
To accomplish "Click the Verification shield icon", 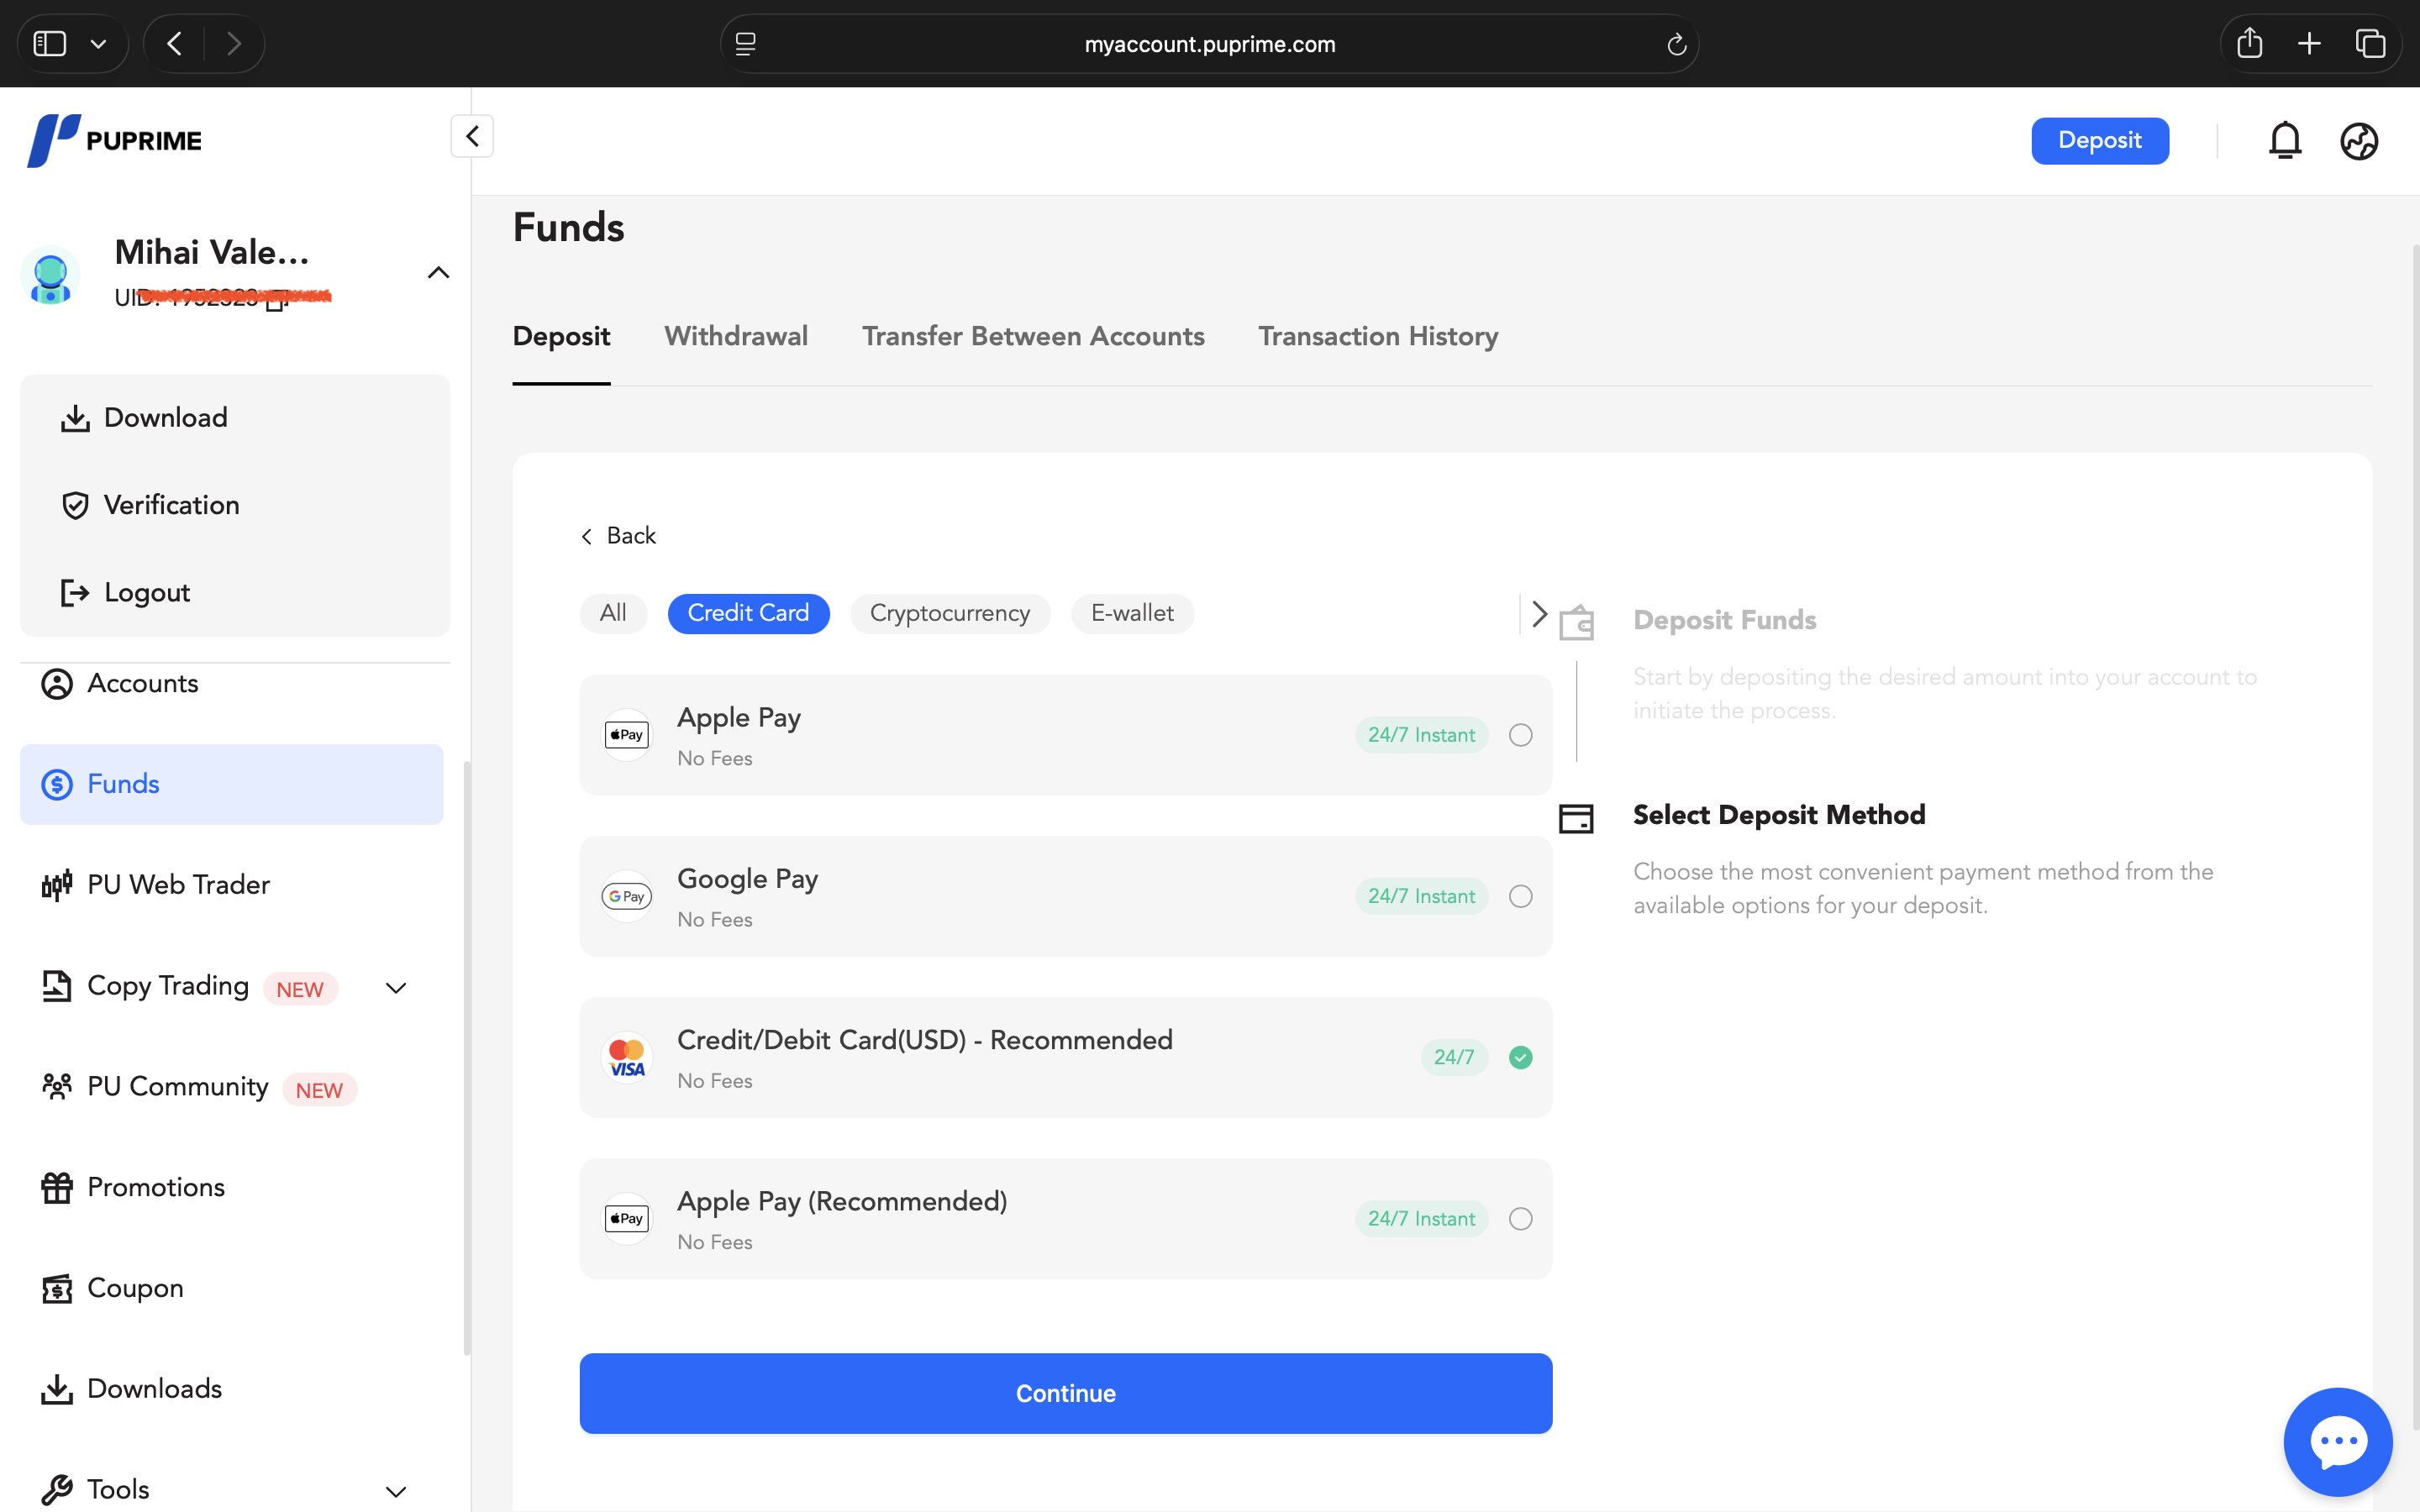I will pyautogui.click(x=75, y=505).
